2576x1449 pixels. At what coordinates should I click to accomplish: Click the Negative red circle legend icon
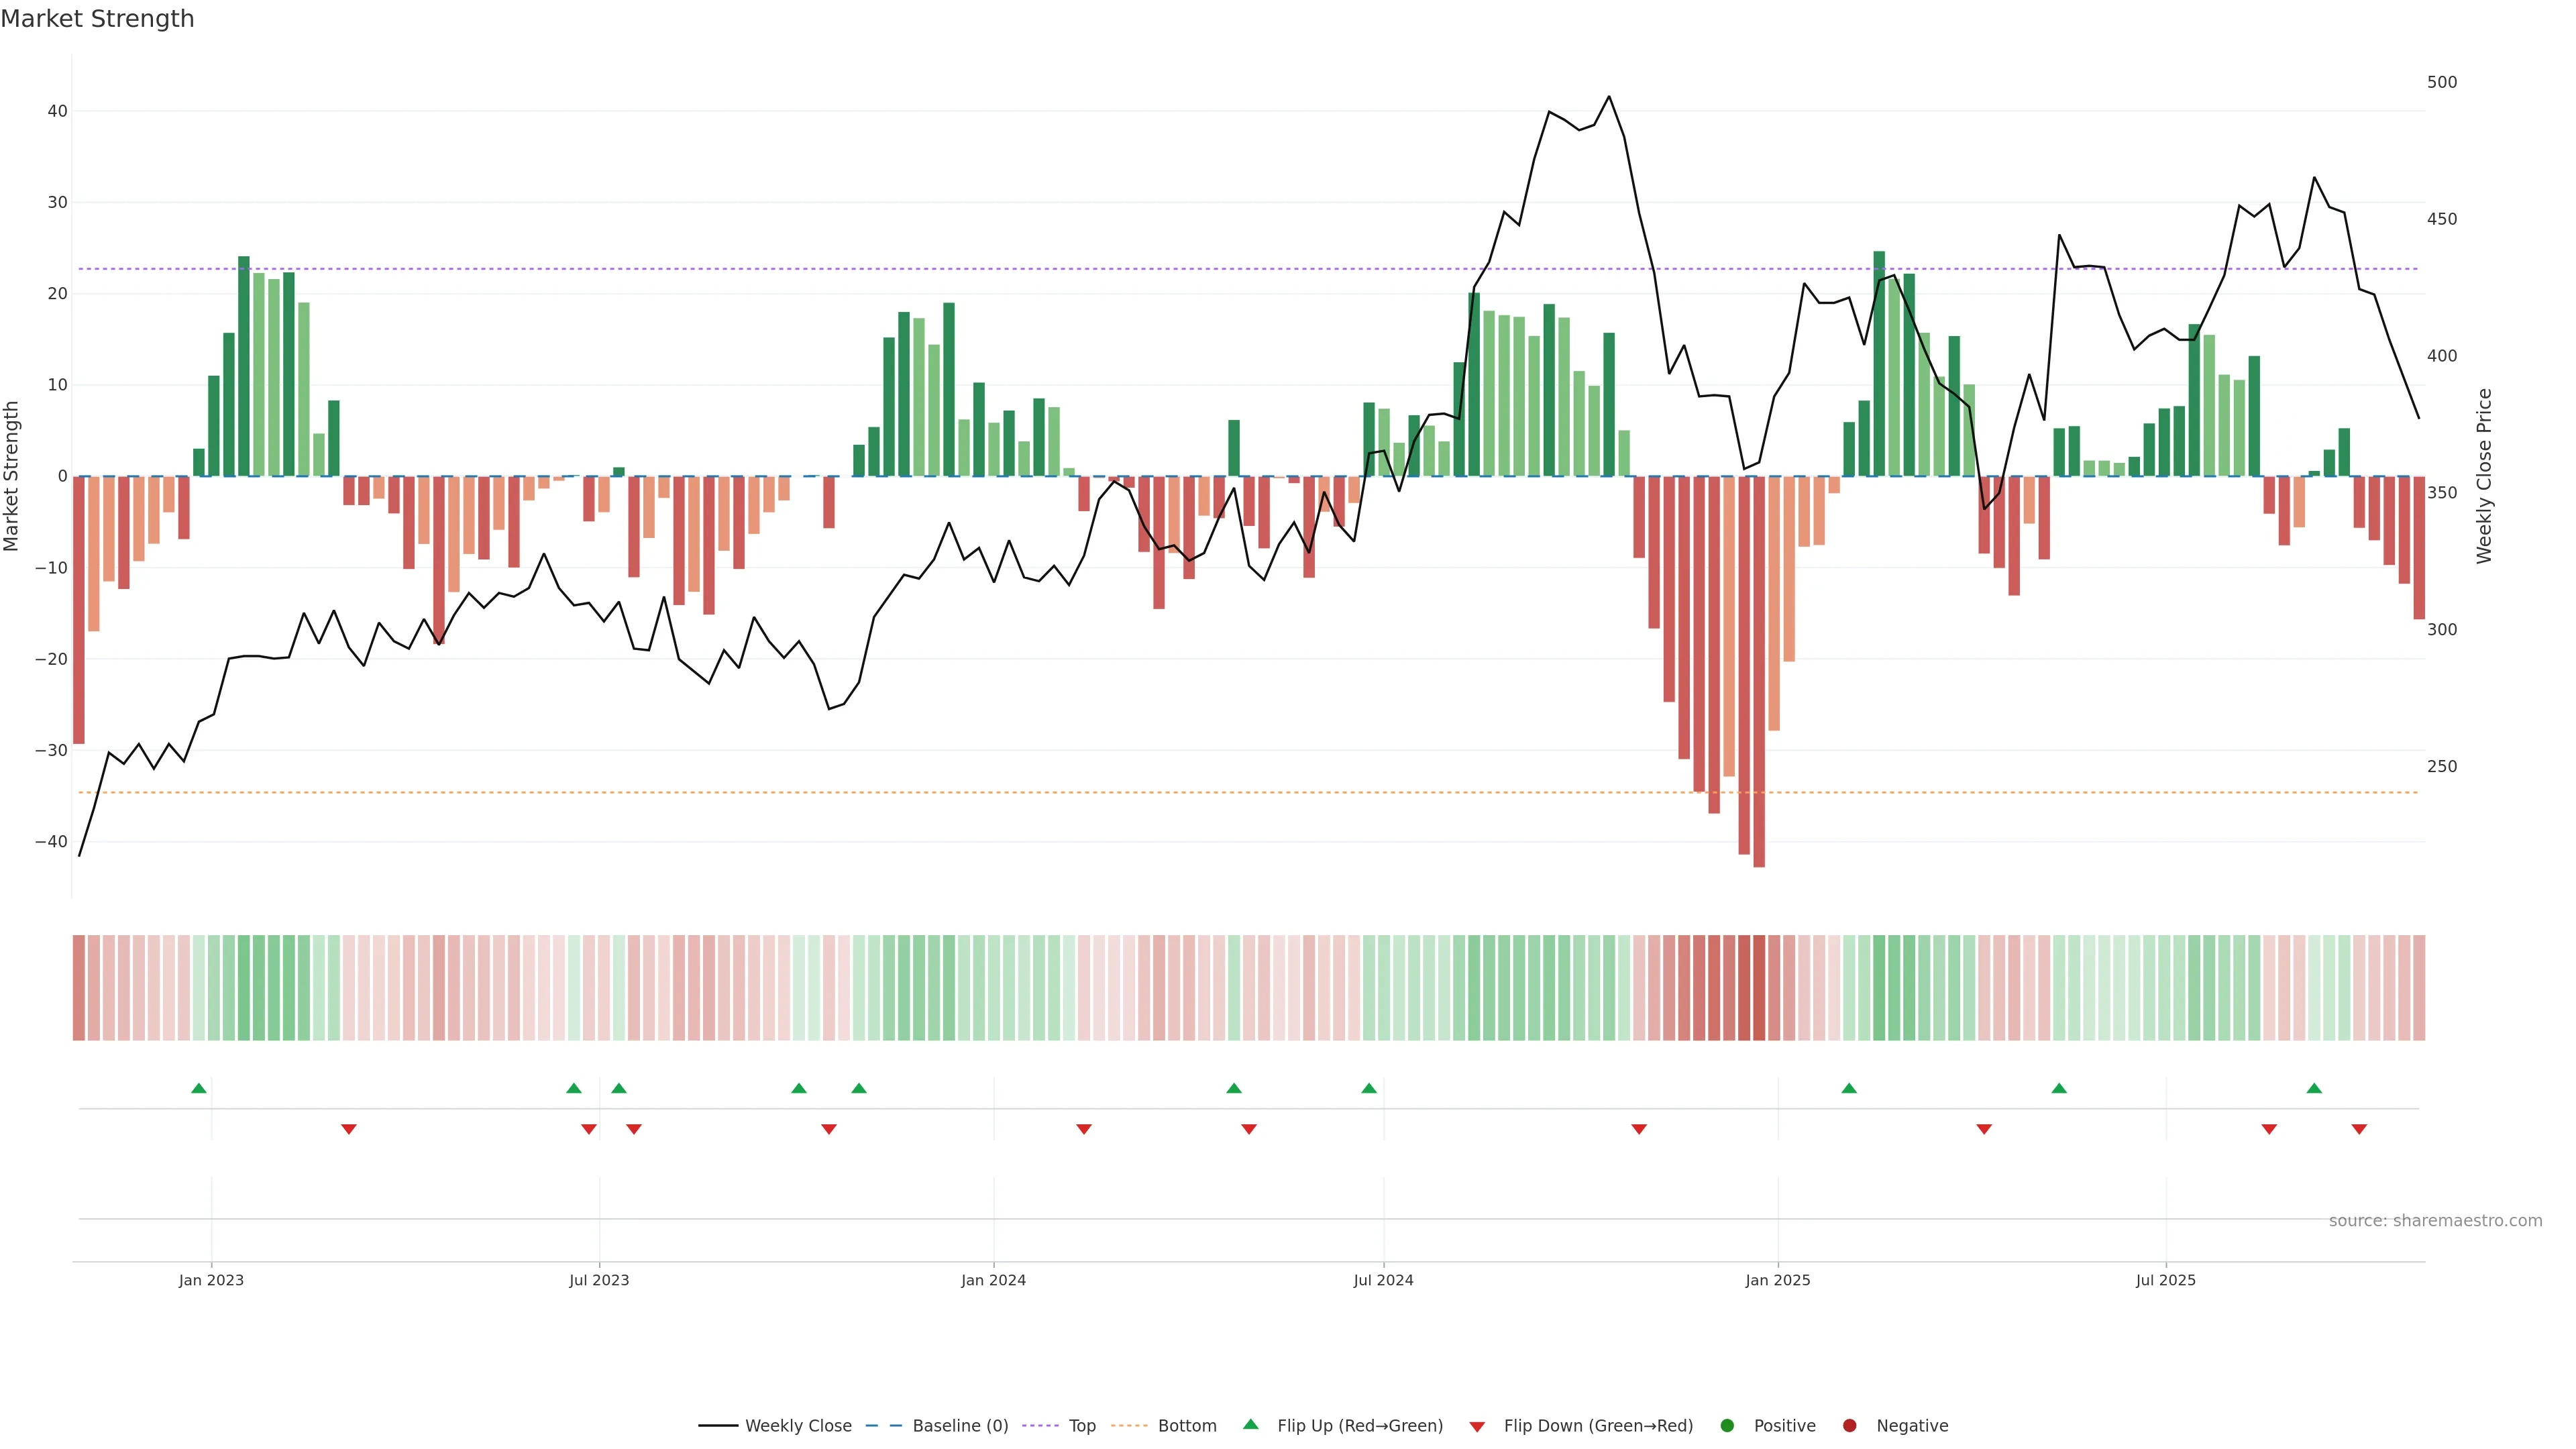1849,1426
